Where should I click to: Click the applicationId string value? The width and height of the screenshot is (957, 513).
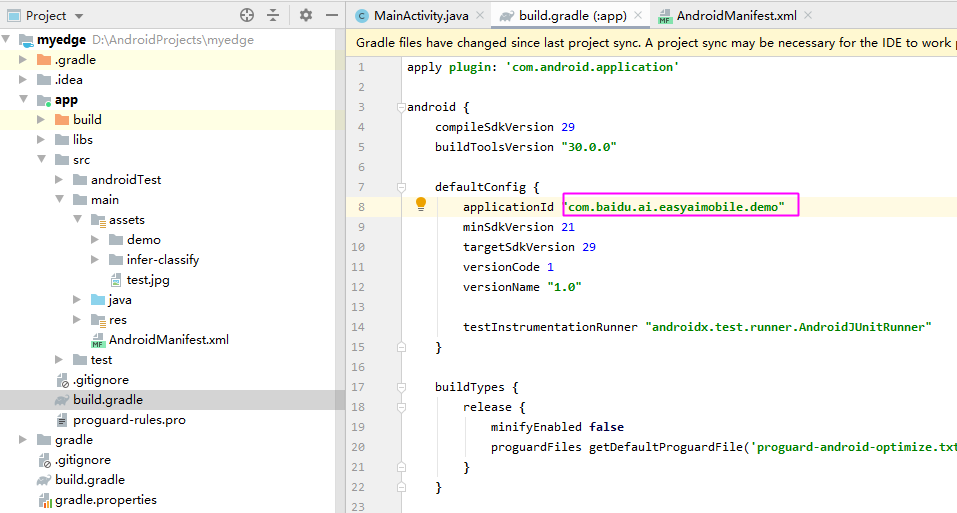coord(673,207)
